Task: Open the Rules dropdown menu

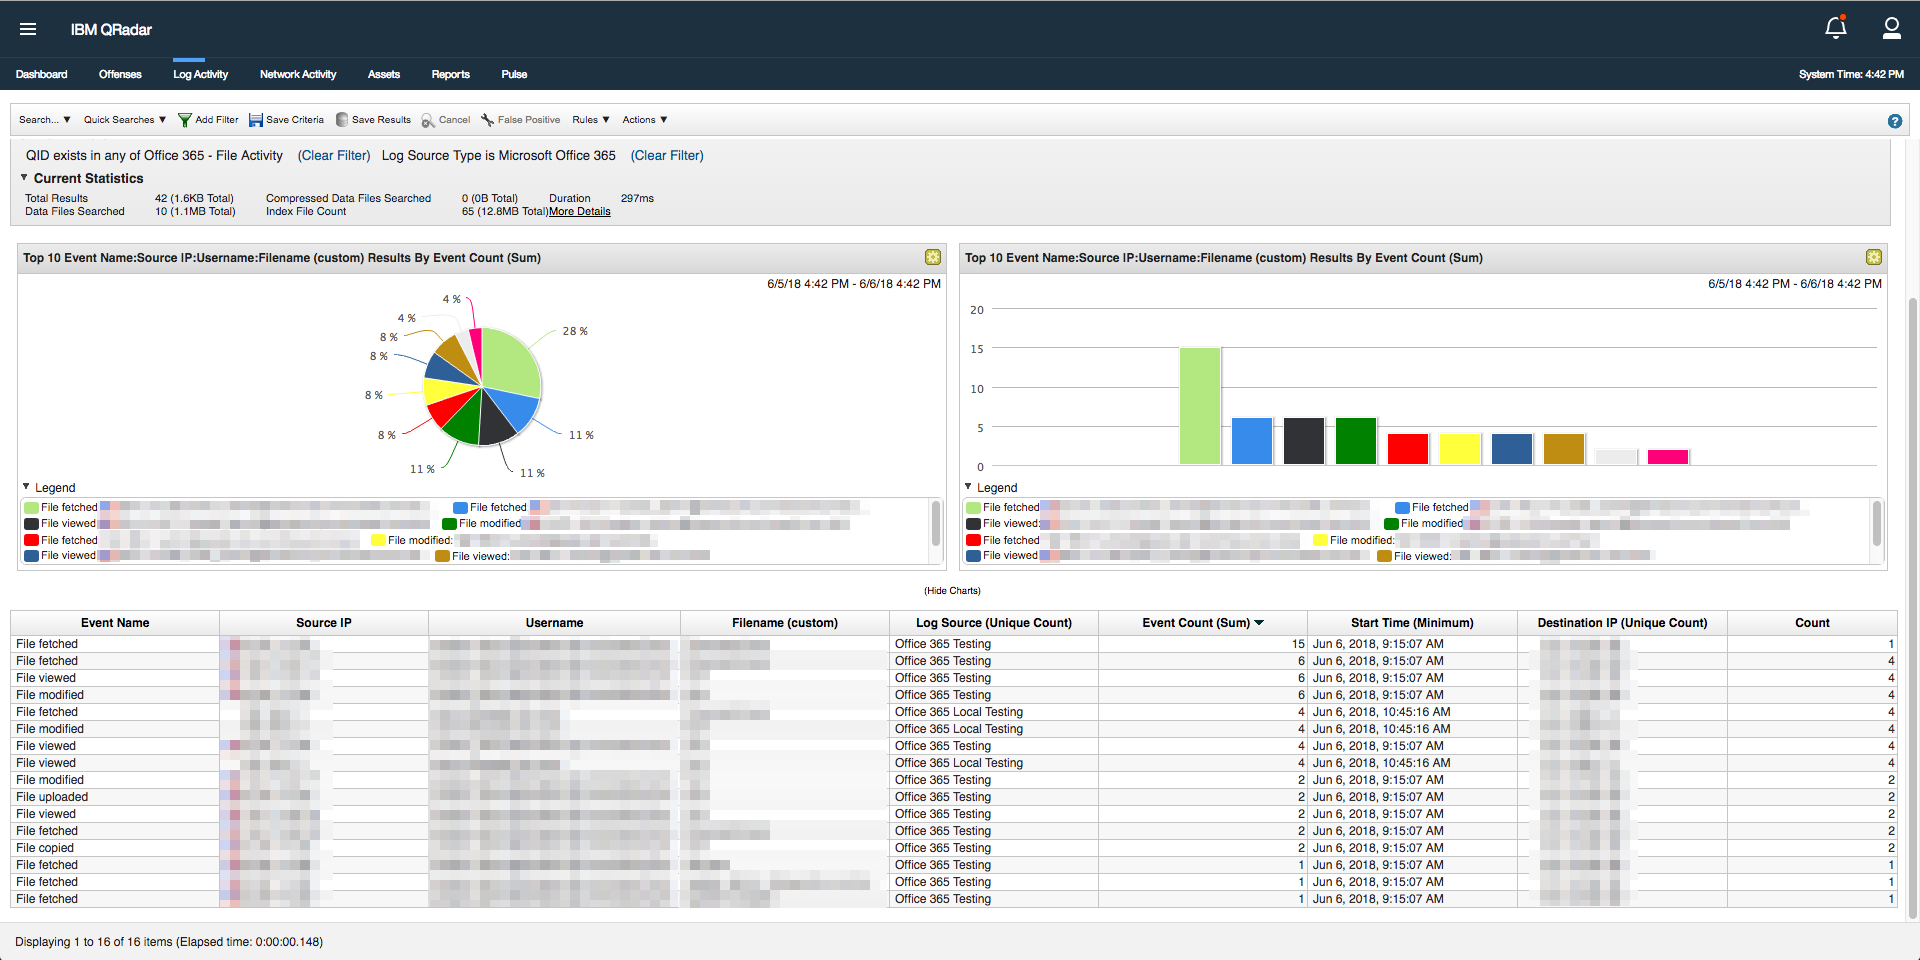Action: click(591, 120)
